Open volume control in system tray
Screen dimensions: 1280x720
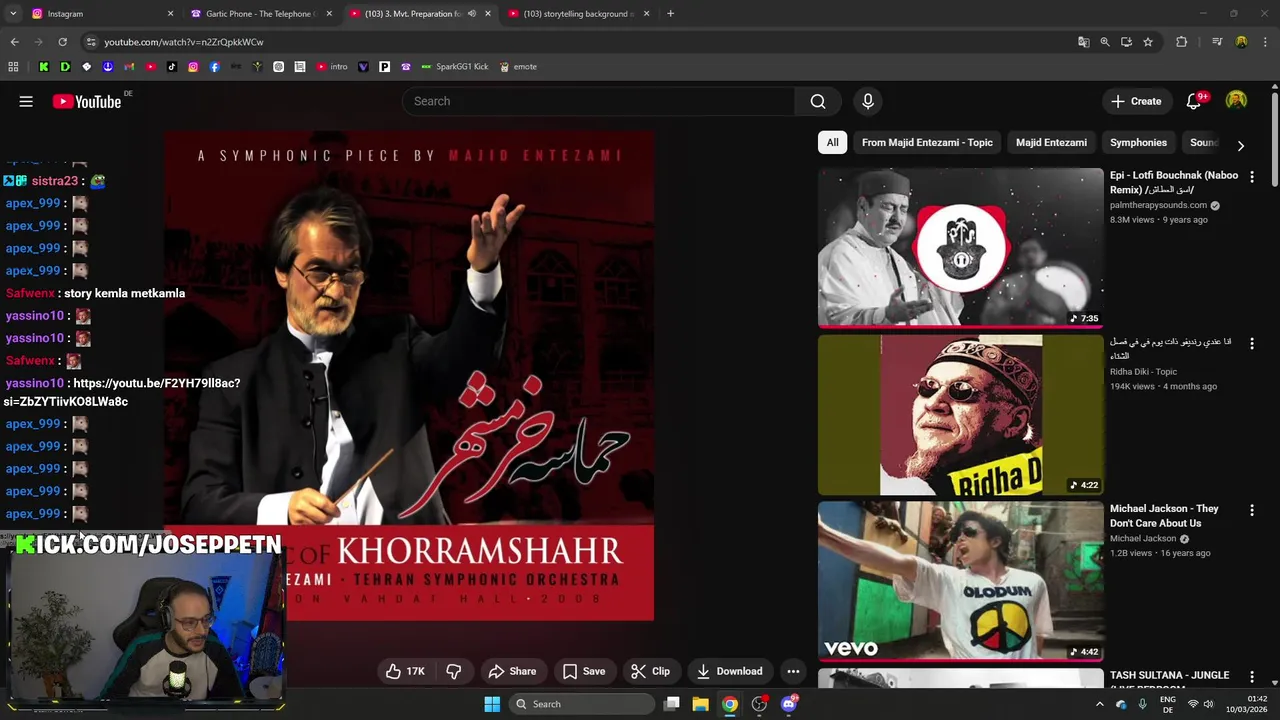click(x=1208, y=704)
